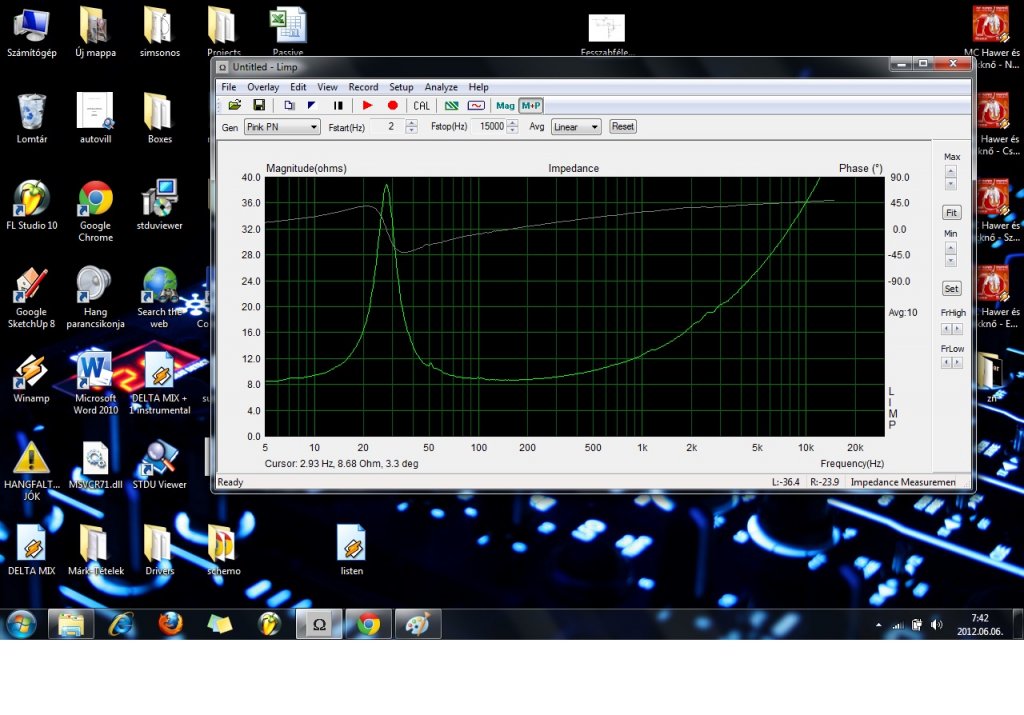This screenshot has height=715, width=1024.
Task: Click the impedance peak on the graph
Action: (x=387, y=186)
